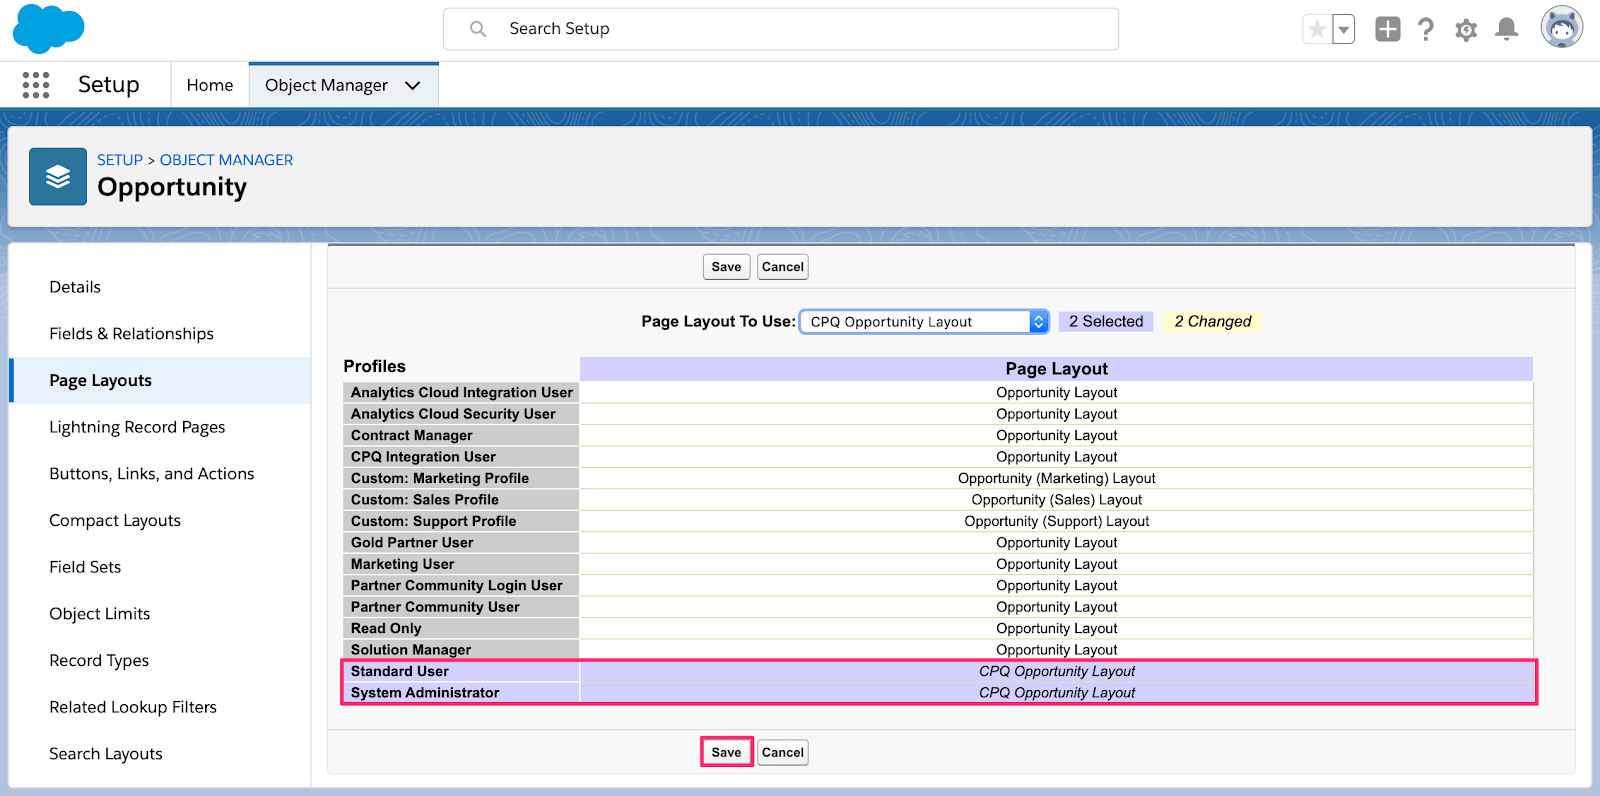Viewport: 1600px width, 796px height.
Task: Select the System Administrator profile row
Action: pos(461,693)
